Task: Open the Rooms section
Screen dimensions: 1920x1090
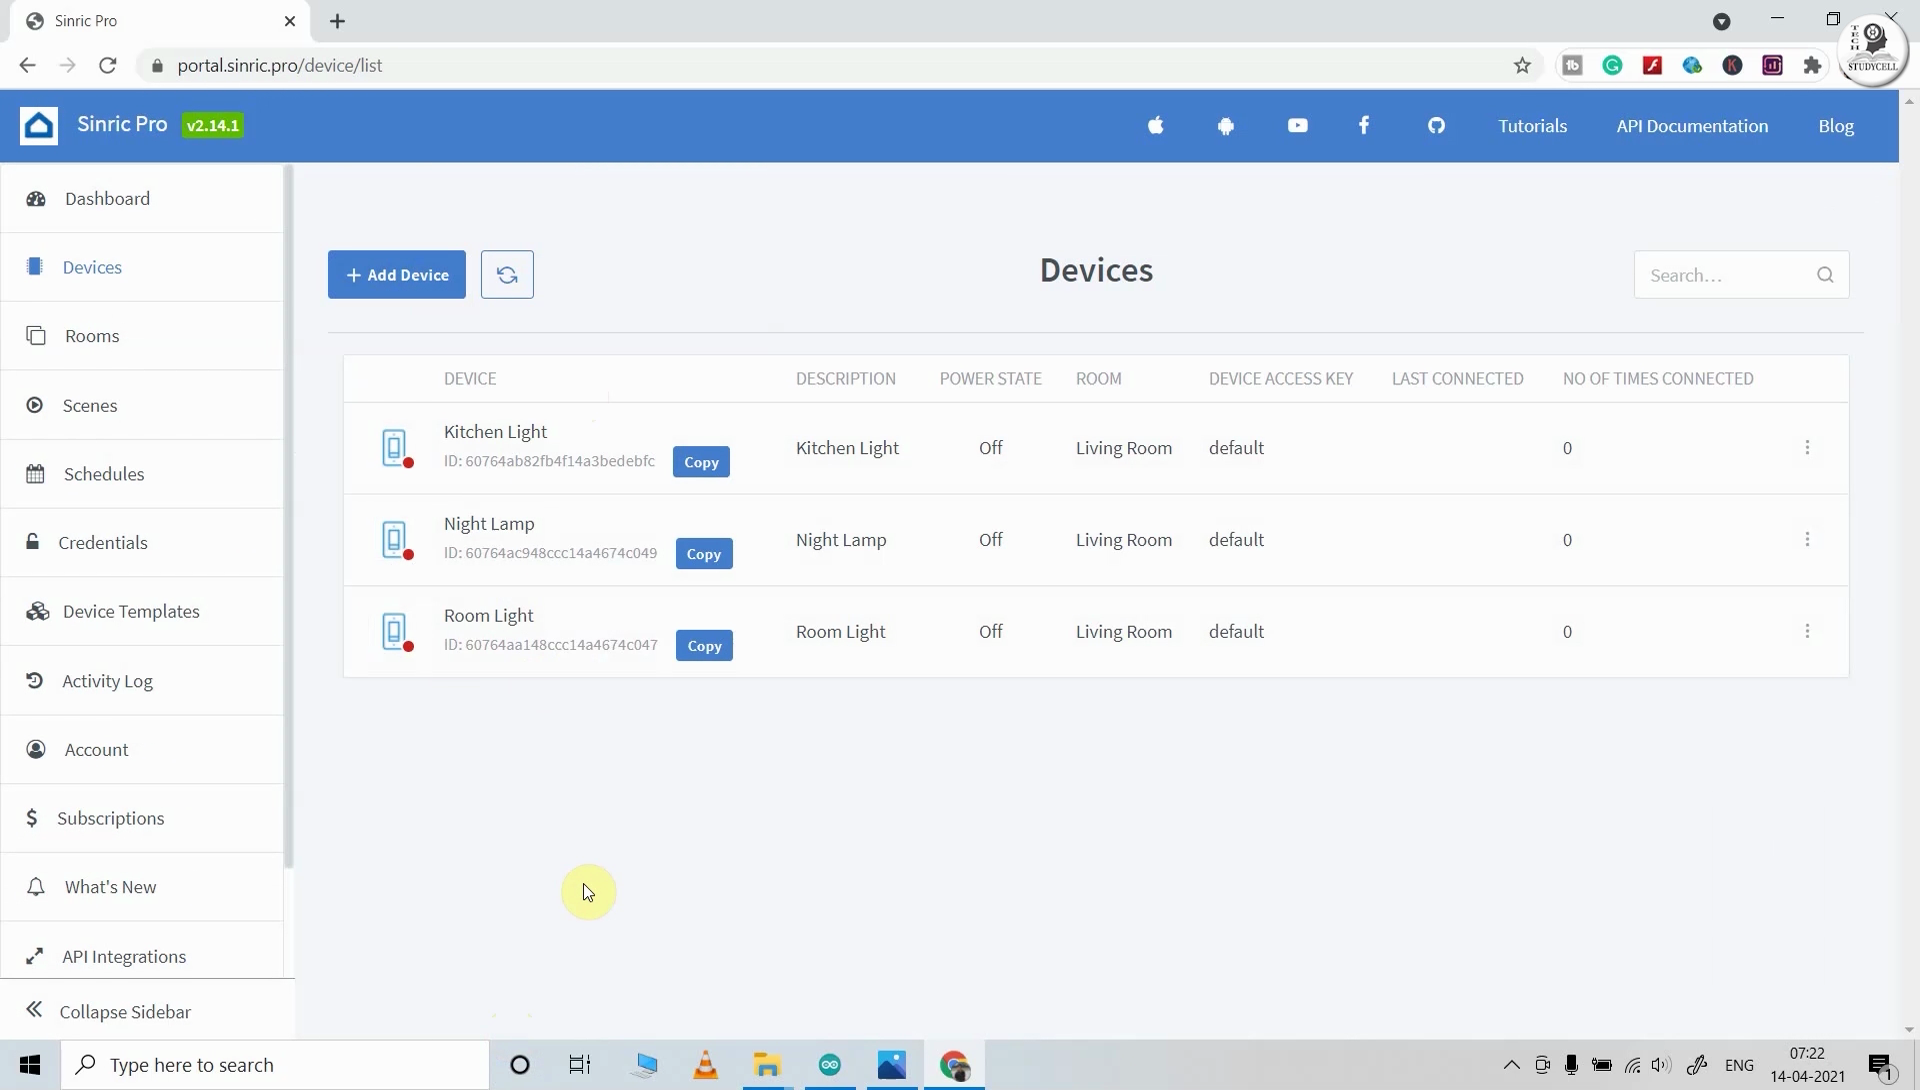Action: pos(91,335)
